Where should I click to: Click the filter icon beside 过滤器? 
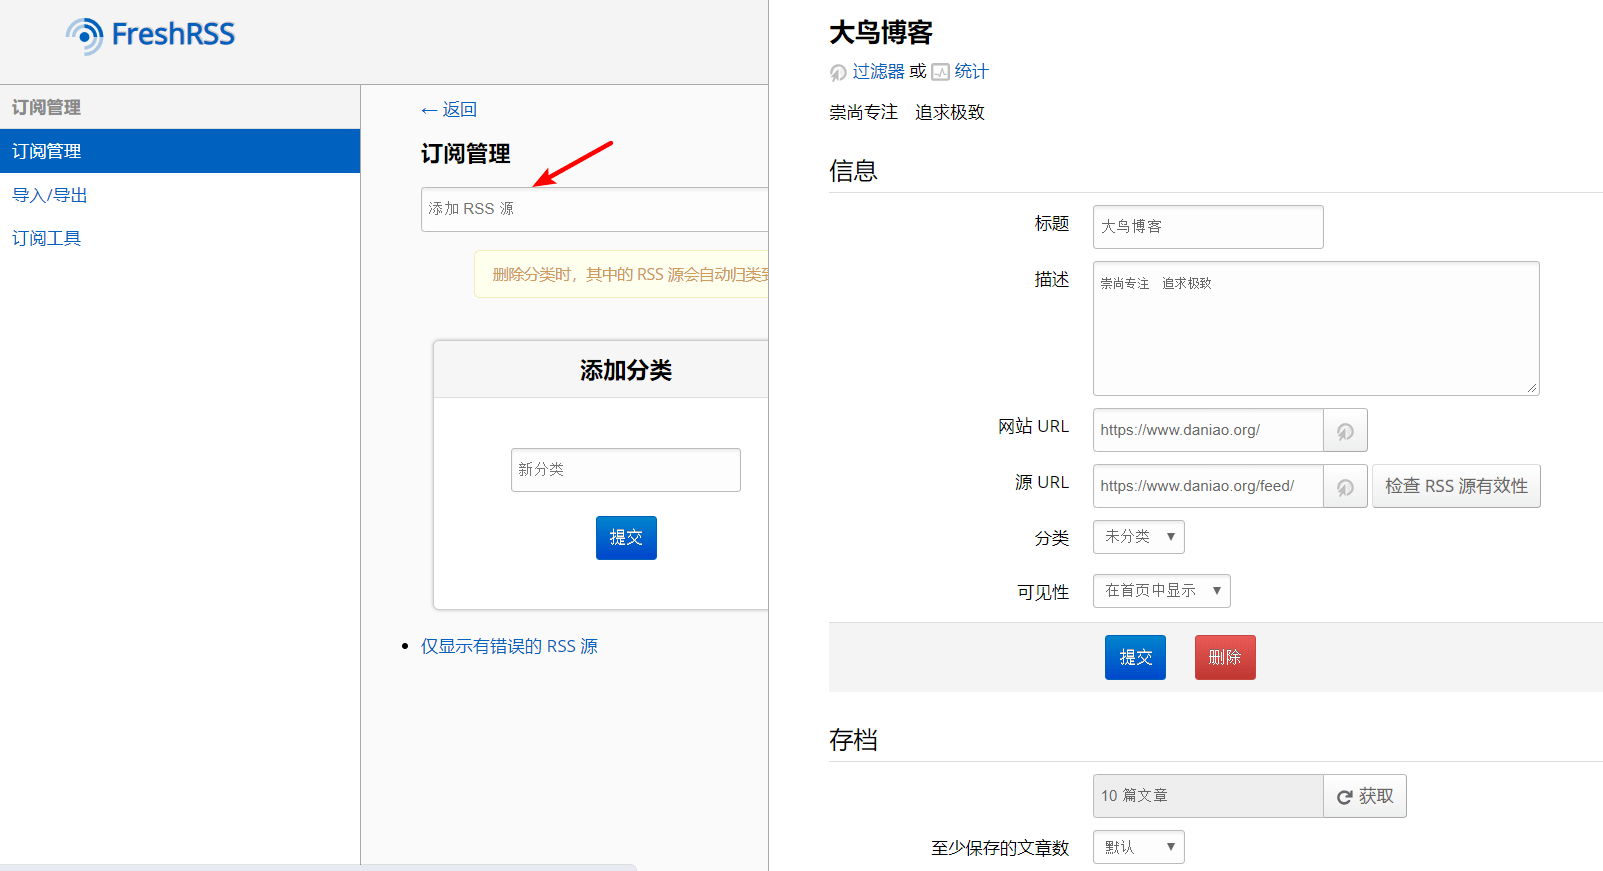pos(838,73)
